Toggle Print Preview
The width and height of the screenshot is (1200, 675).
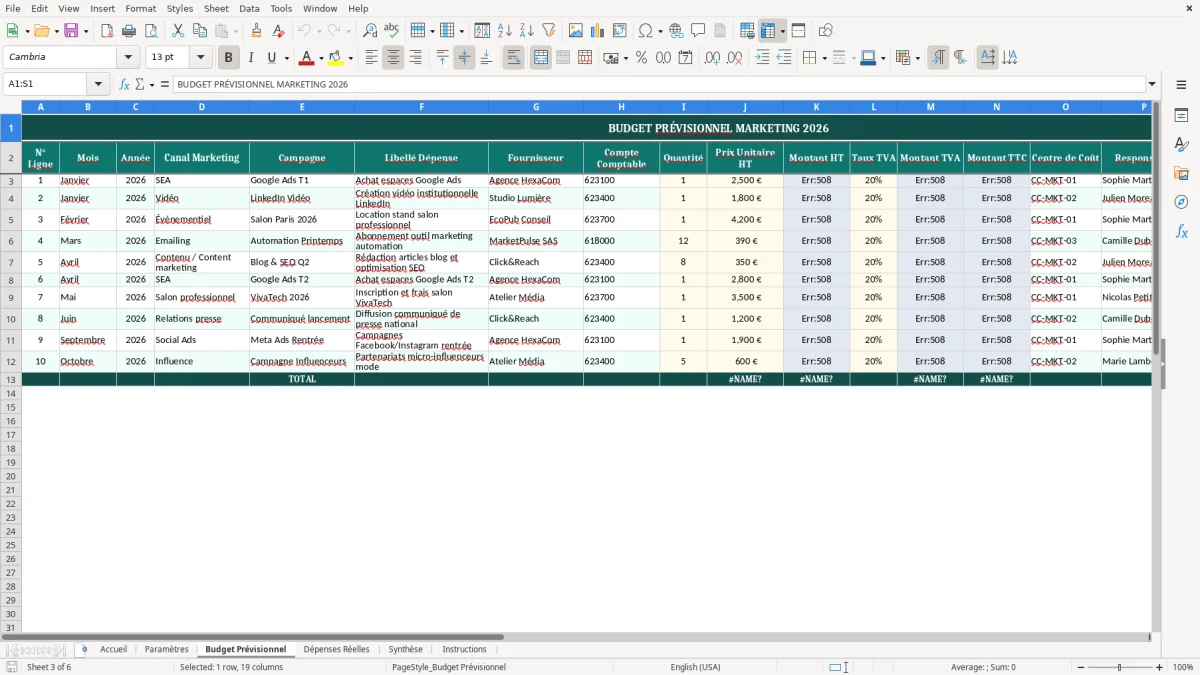[151, 31]
